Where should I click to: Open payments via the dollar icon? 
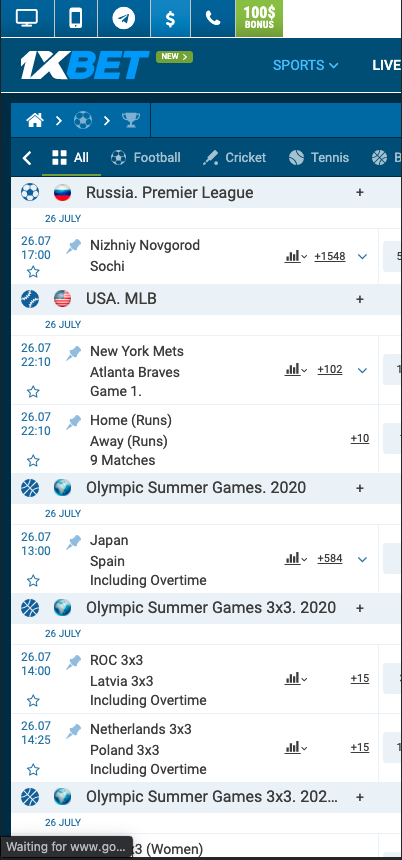pos(171,18)
